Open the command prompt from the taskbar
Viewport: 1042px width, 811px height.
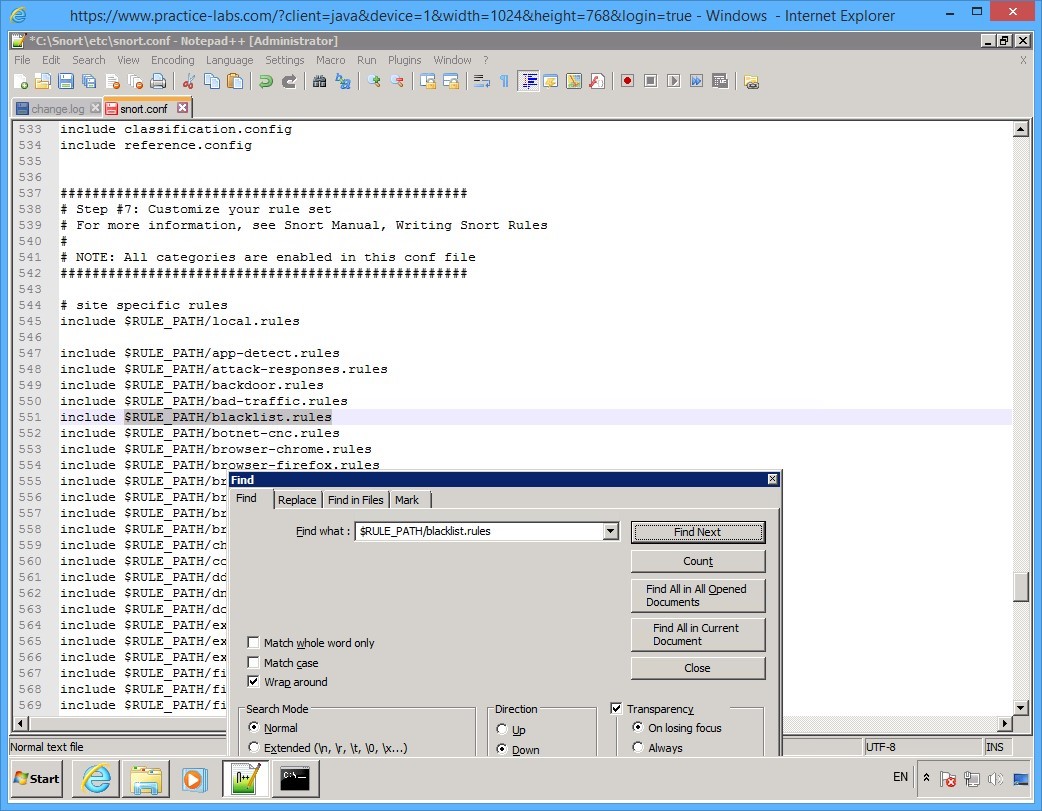tap(295, 779)
